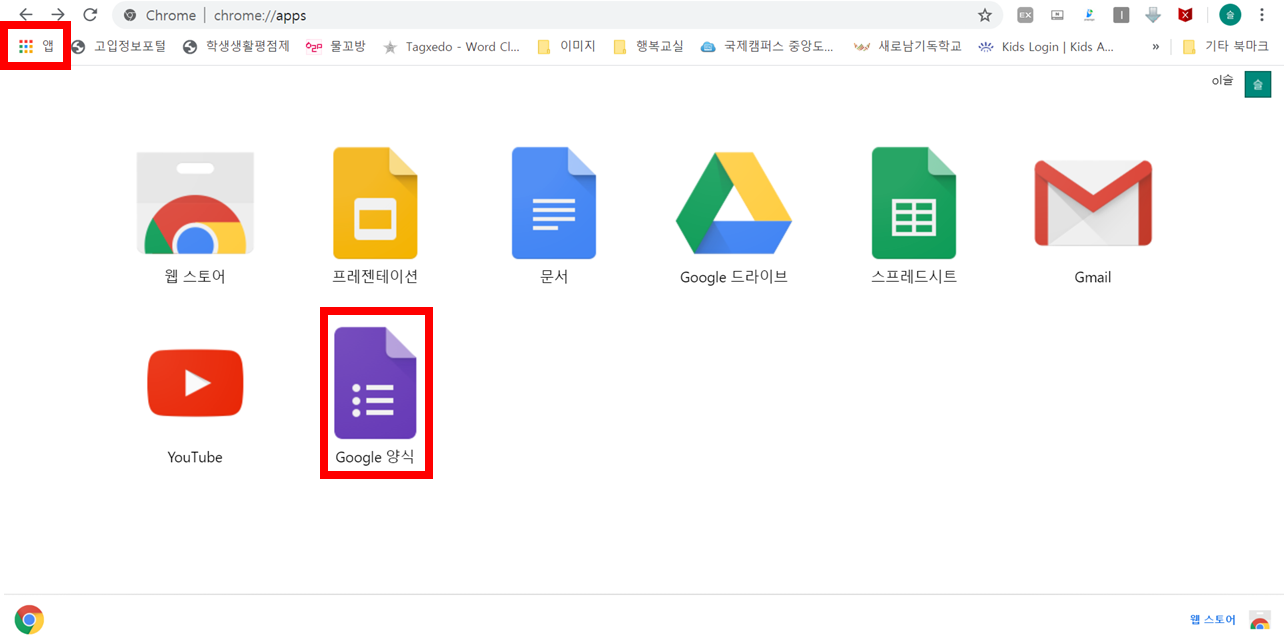1284x642 pixels.
Task: Click the screen-cast extension icon beside EX
Action: (x=1057, y=15)
